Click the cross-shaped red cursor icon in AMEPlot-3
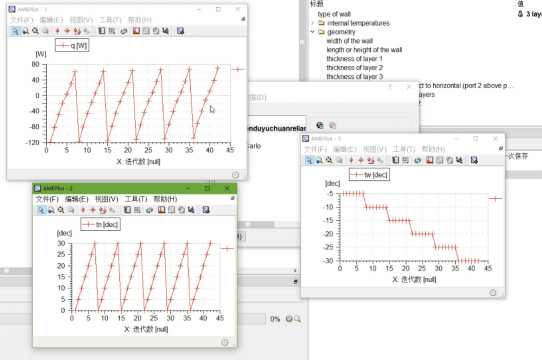542x360 pixels. tap(361, 160)
